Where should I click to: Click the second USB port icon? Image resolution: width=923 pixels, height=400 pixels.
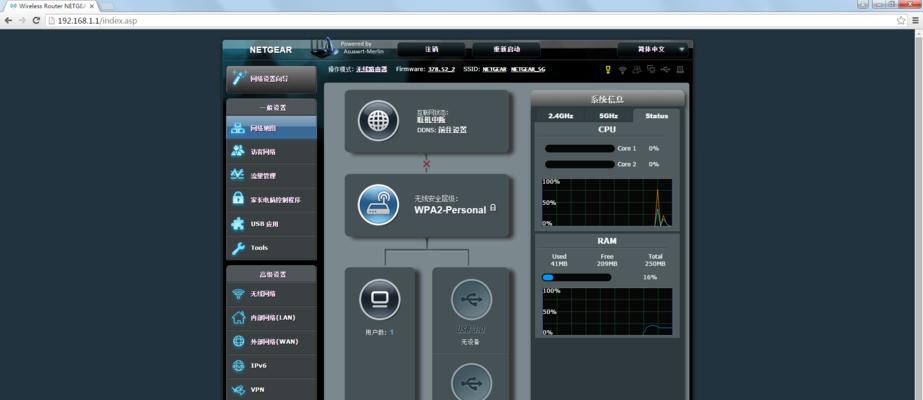click(471, 382)
